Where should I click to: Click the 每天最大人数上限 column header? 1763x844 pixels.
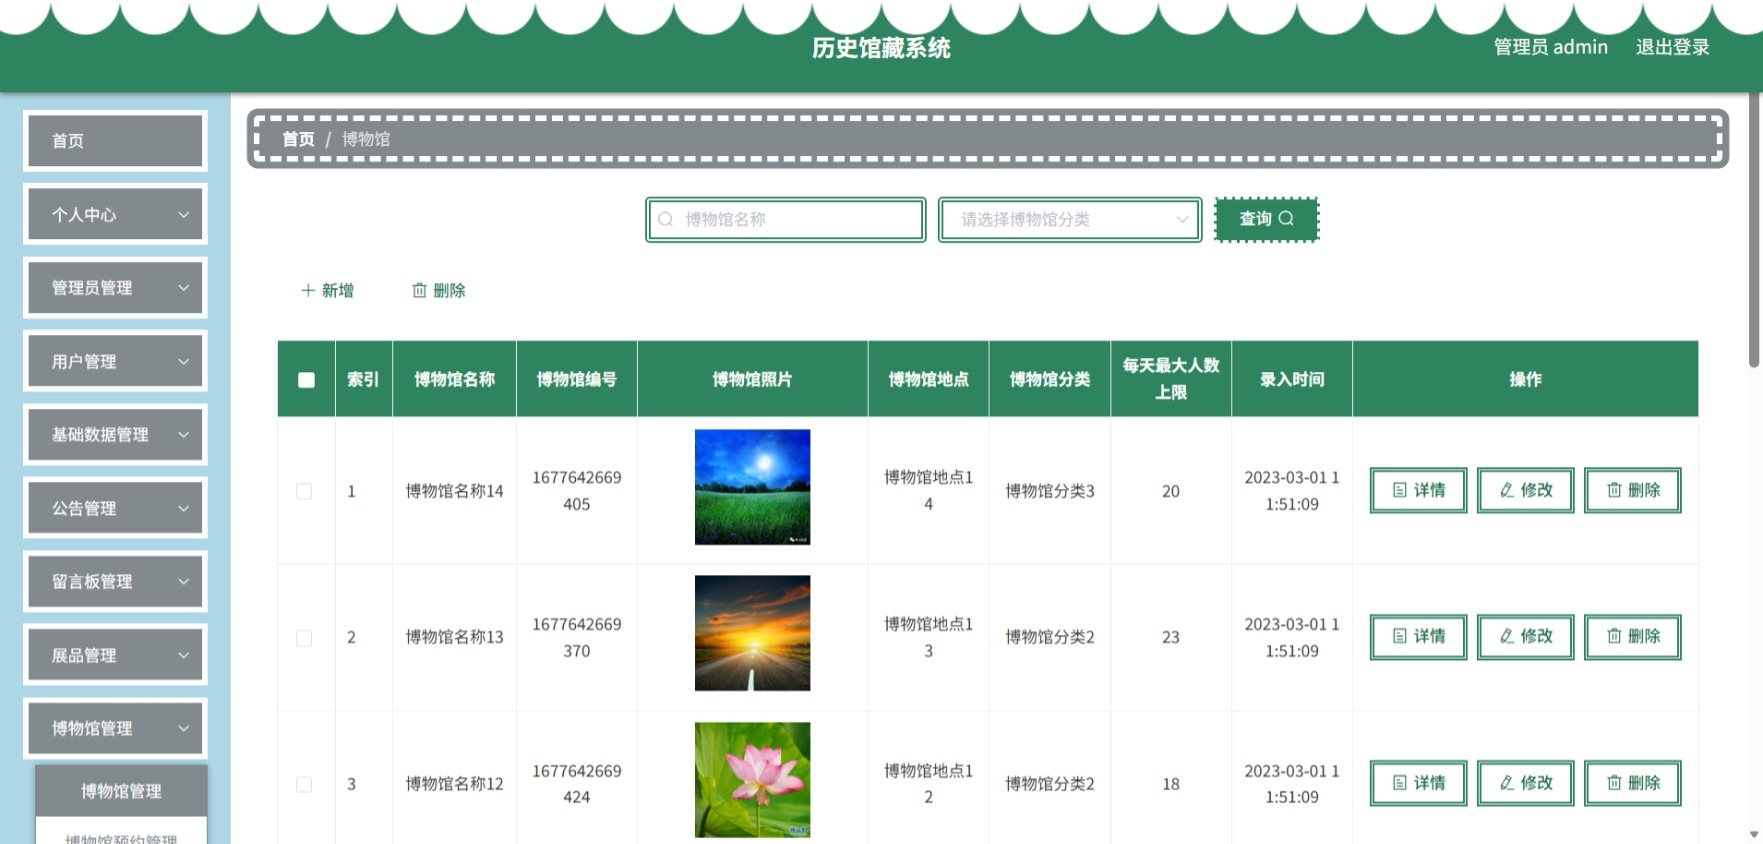[1171, 379]
